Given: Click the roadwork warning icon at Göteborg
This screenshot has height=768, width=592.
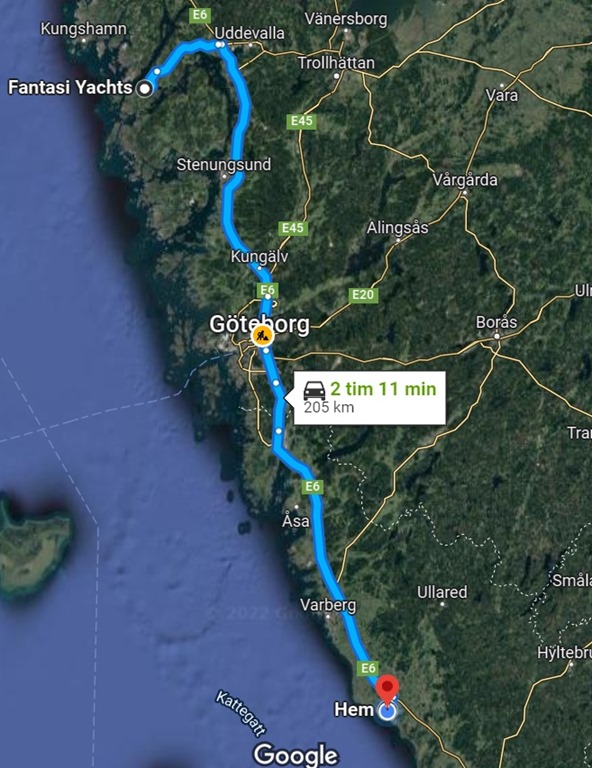Looking at the screenshot, I should [262, 336].
